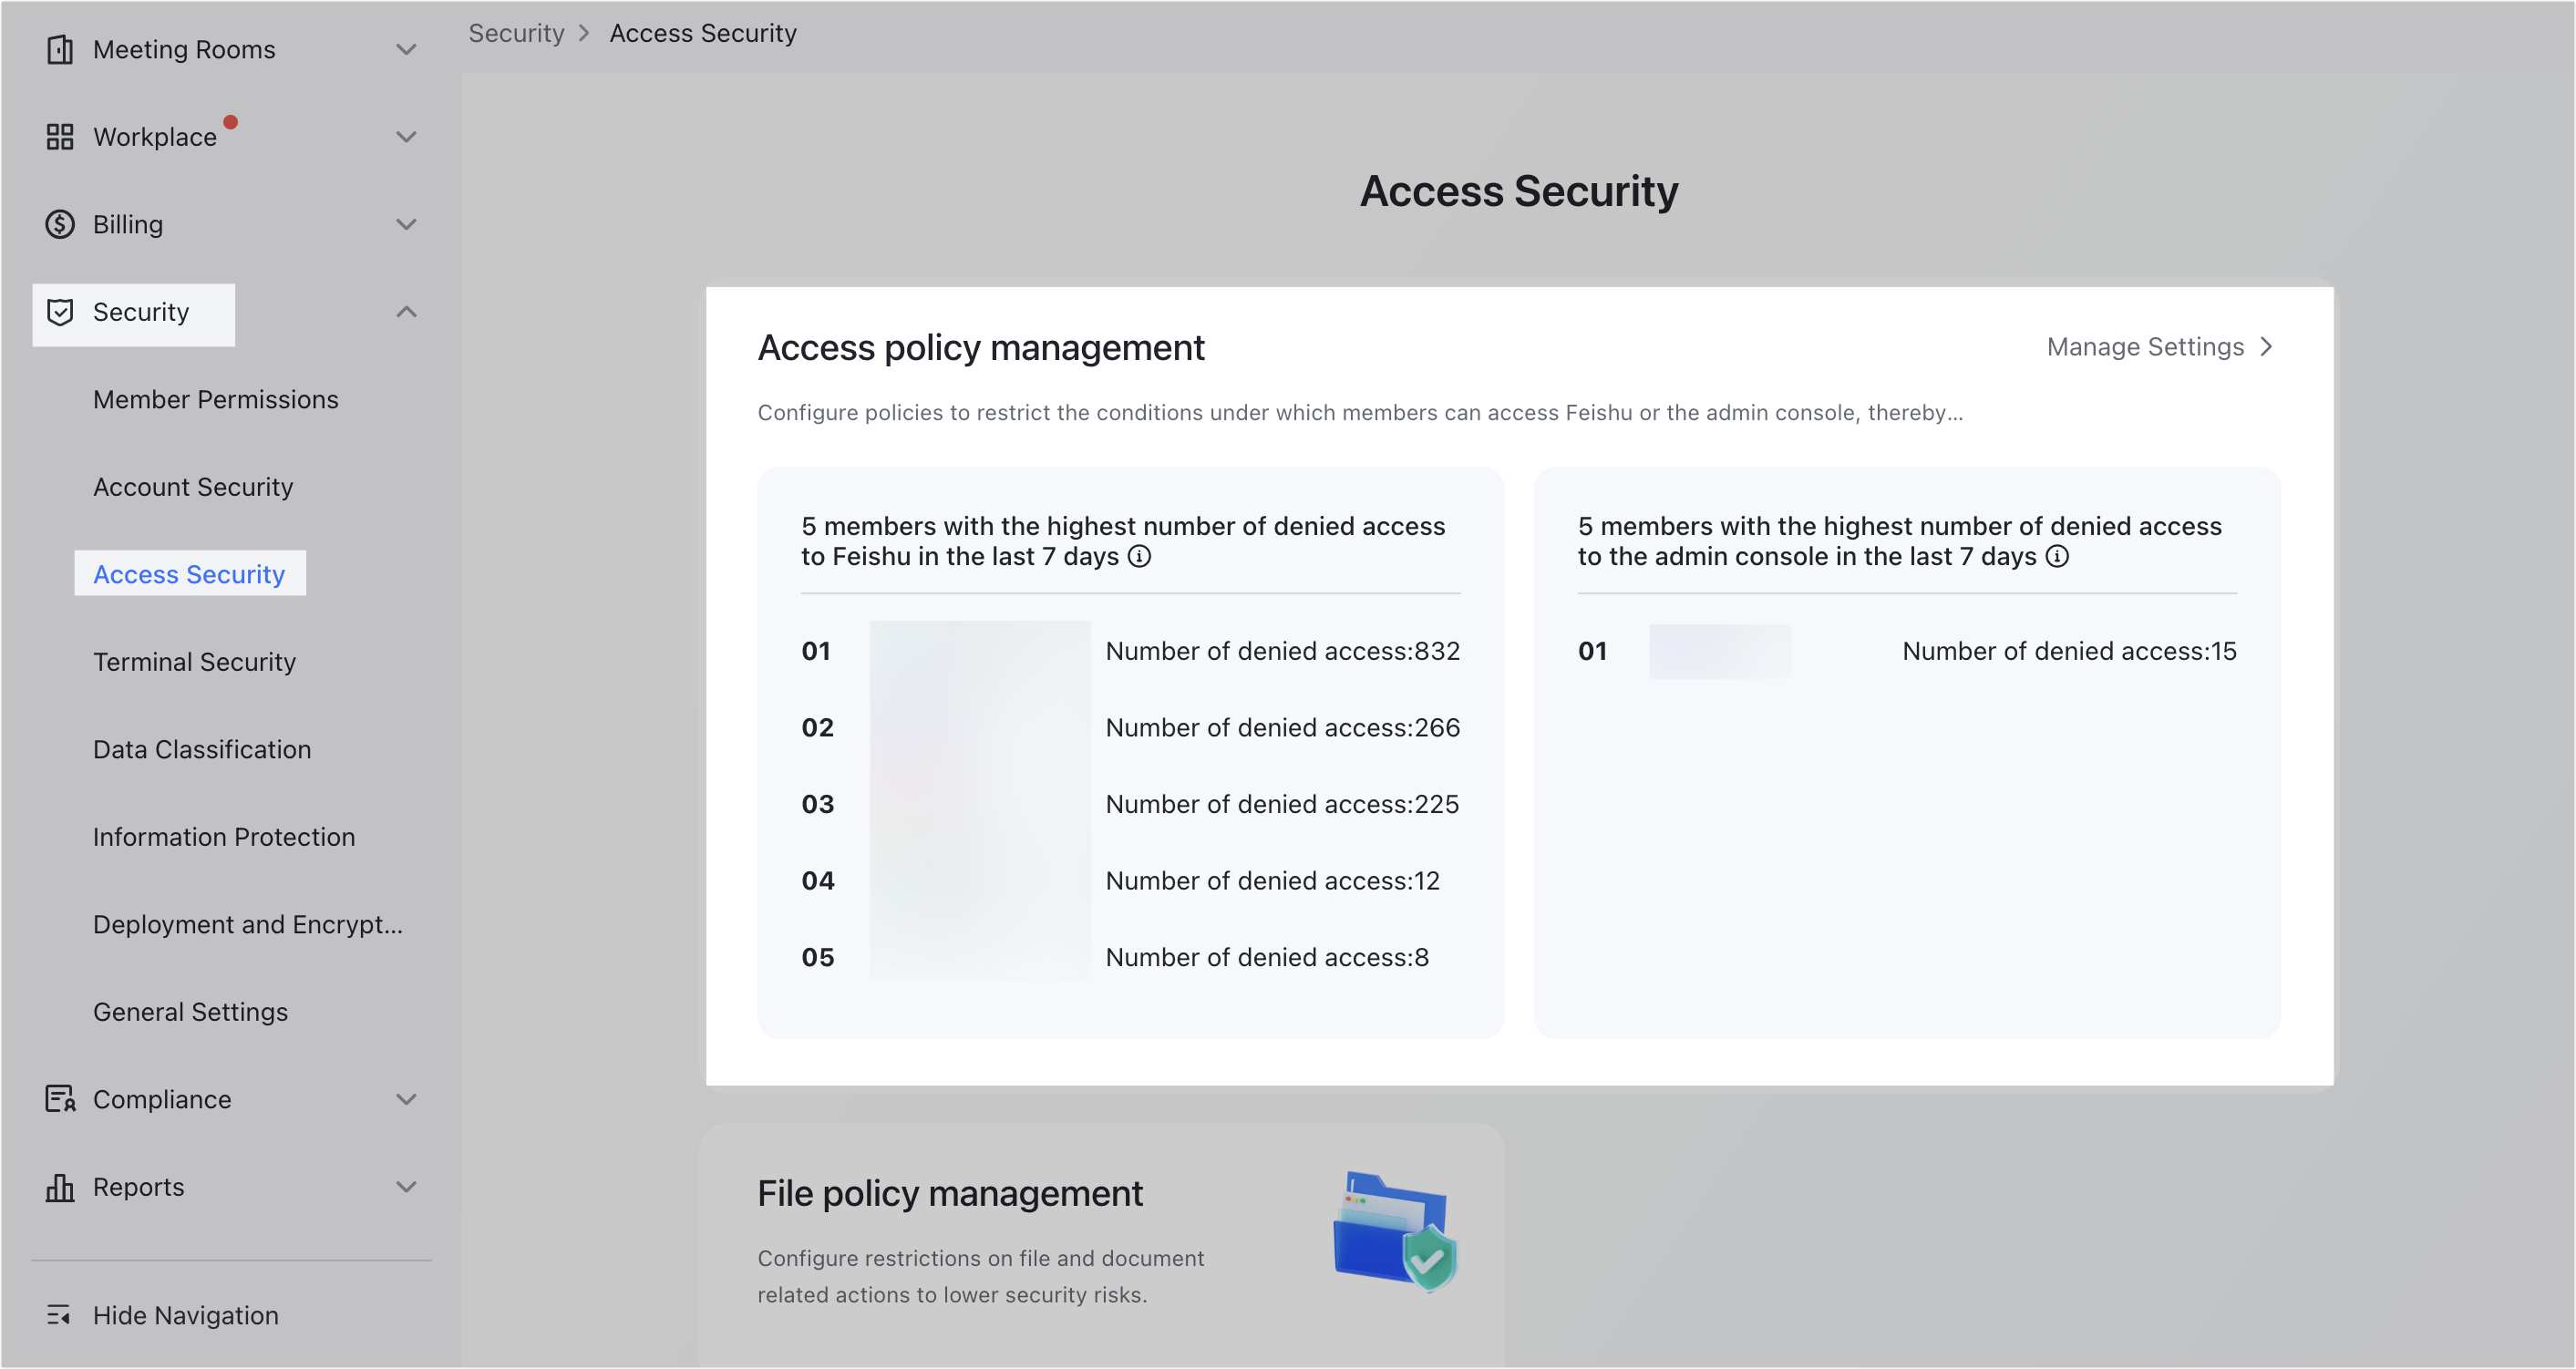Click the Security shield icon
The width and height of the screenshot is (2576, 1369).
(x=60, y=312)
